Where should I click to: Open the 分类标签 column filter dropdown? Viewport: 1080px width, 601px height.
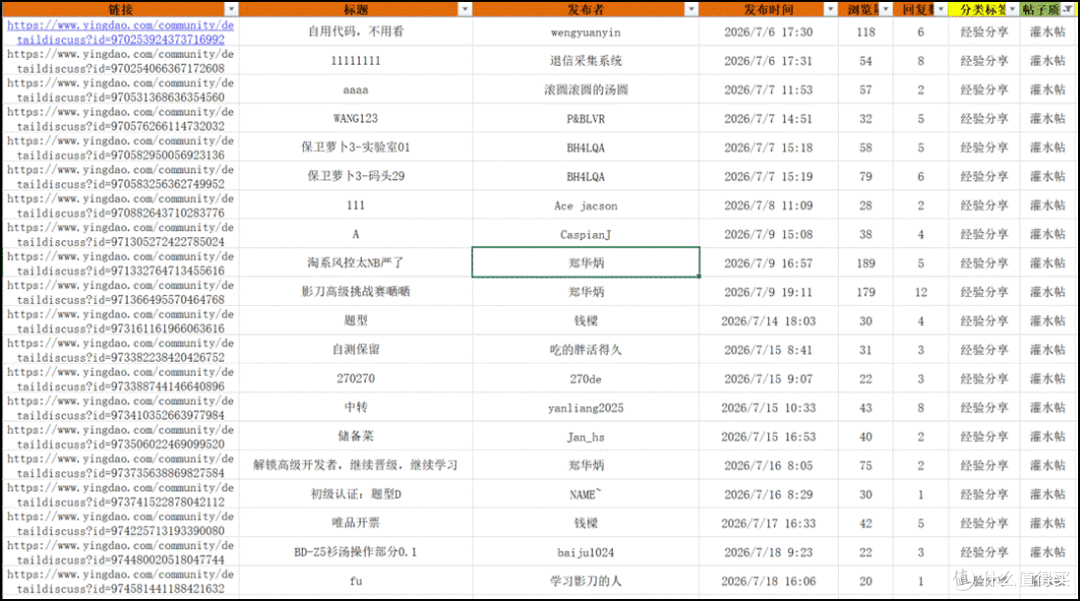pyautogui.click(x=1012, y=9)
